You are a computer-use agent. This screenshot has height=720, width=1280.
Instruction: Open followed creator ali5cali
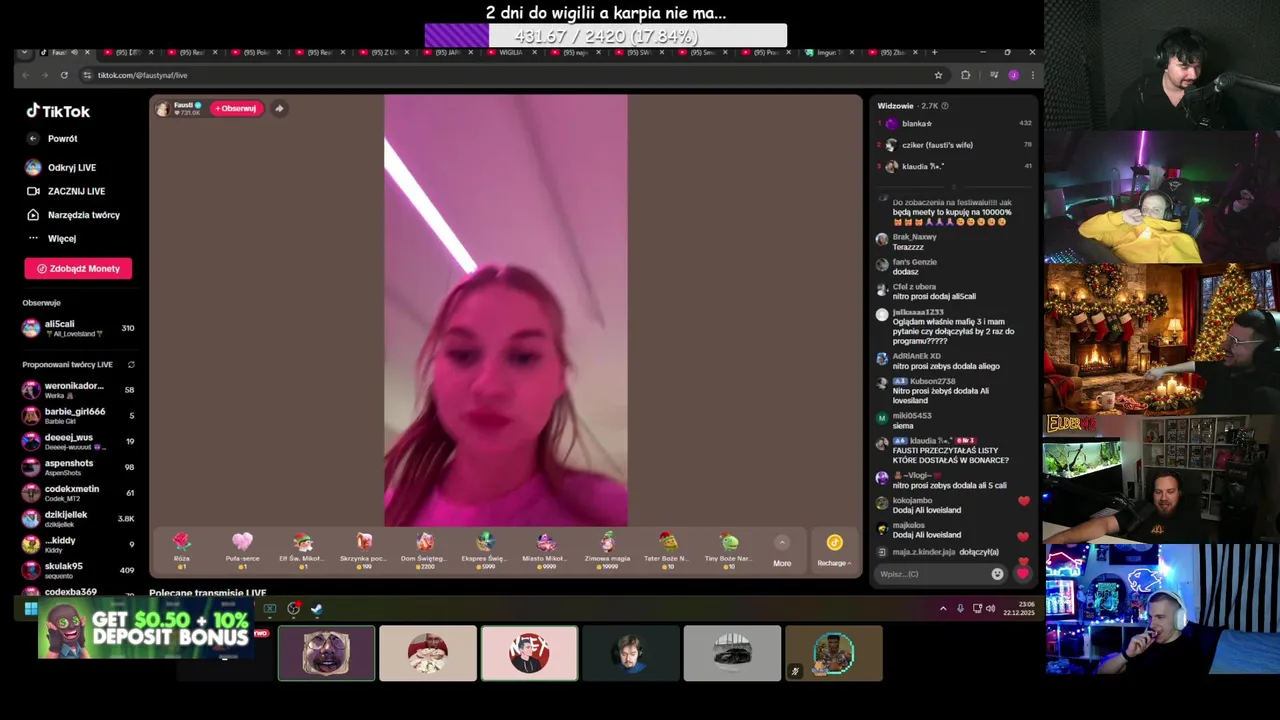pyautogui.click(x=78, y=328)
